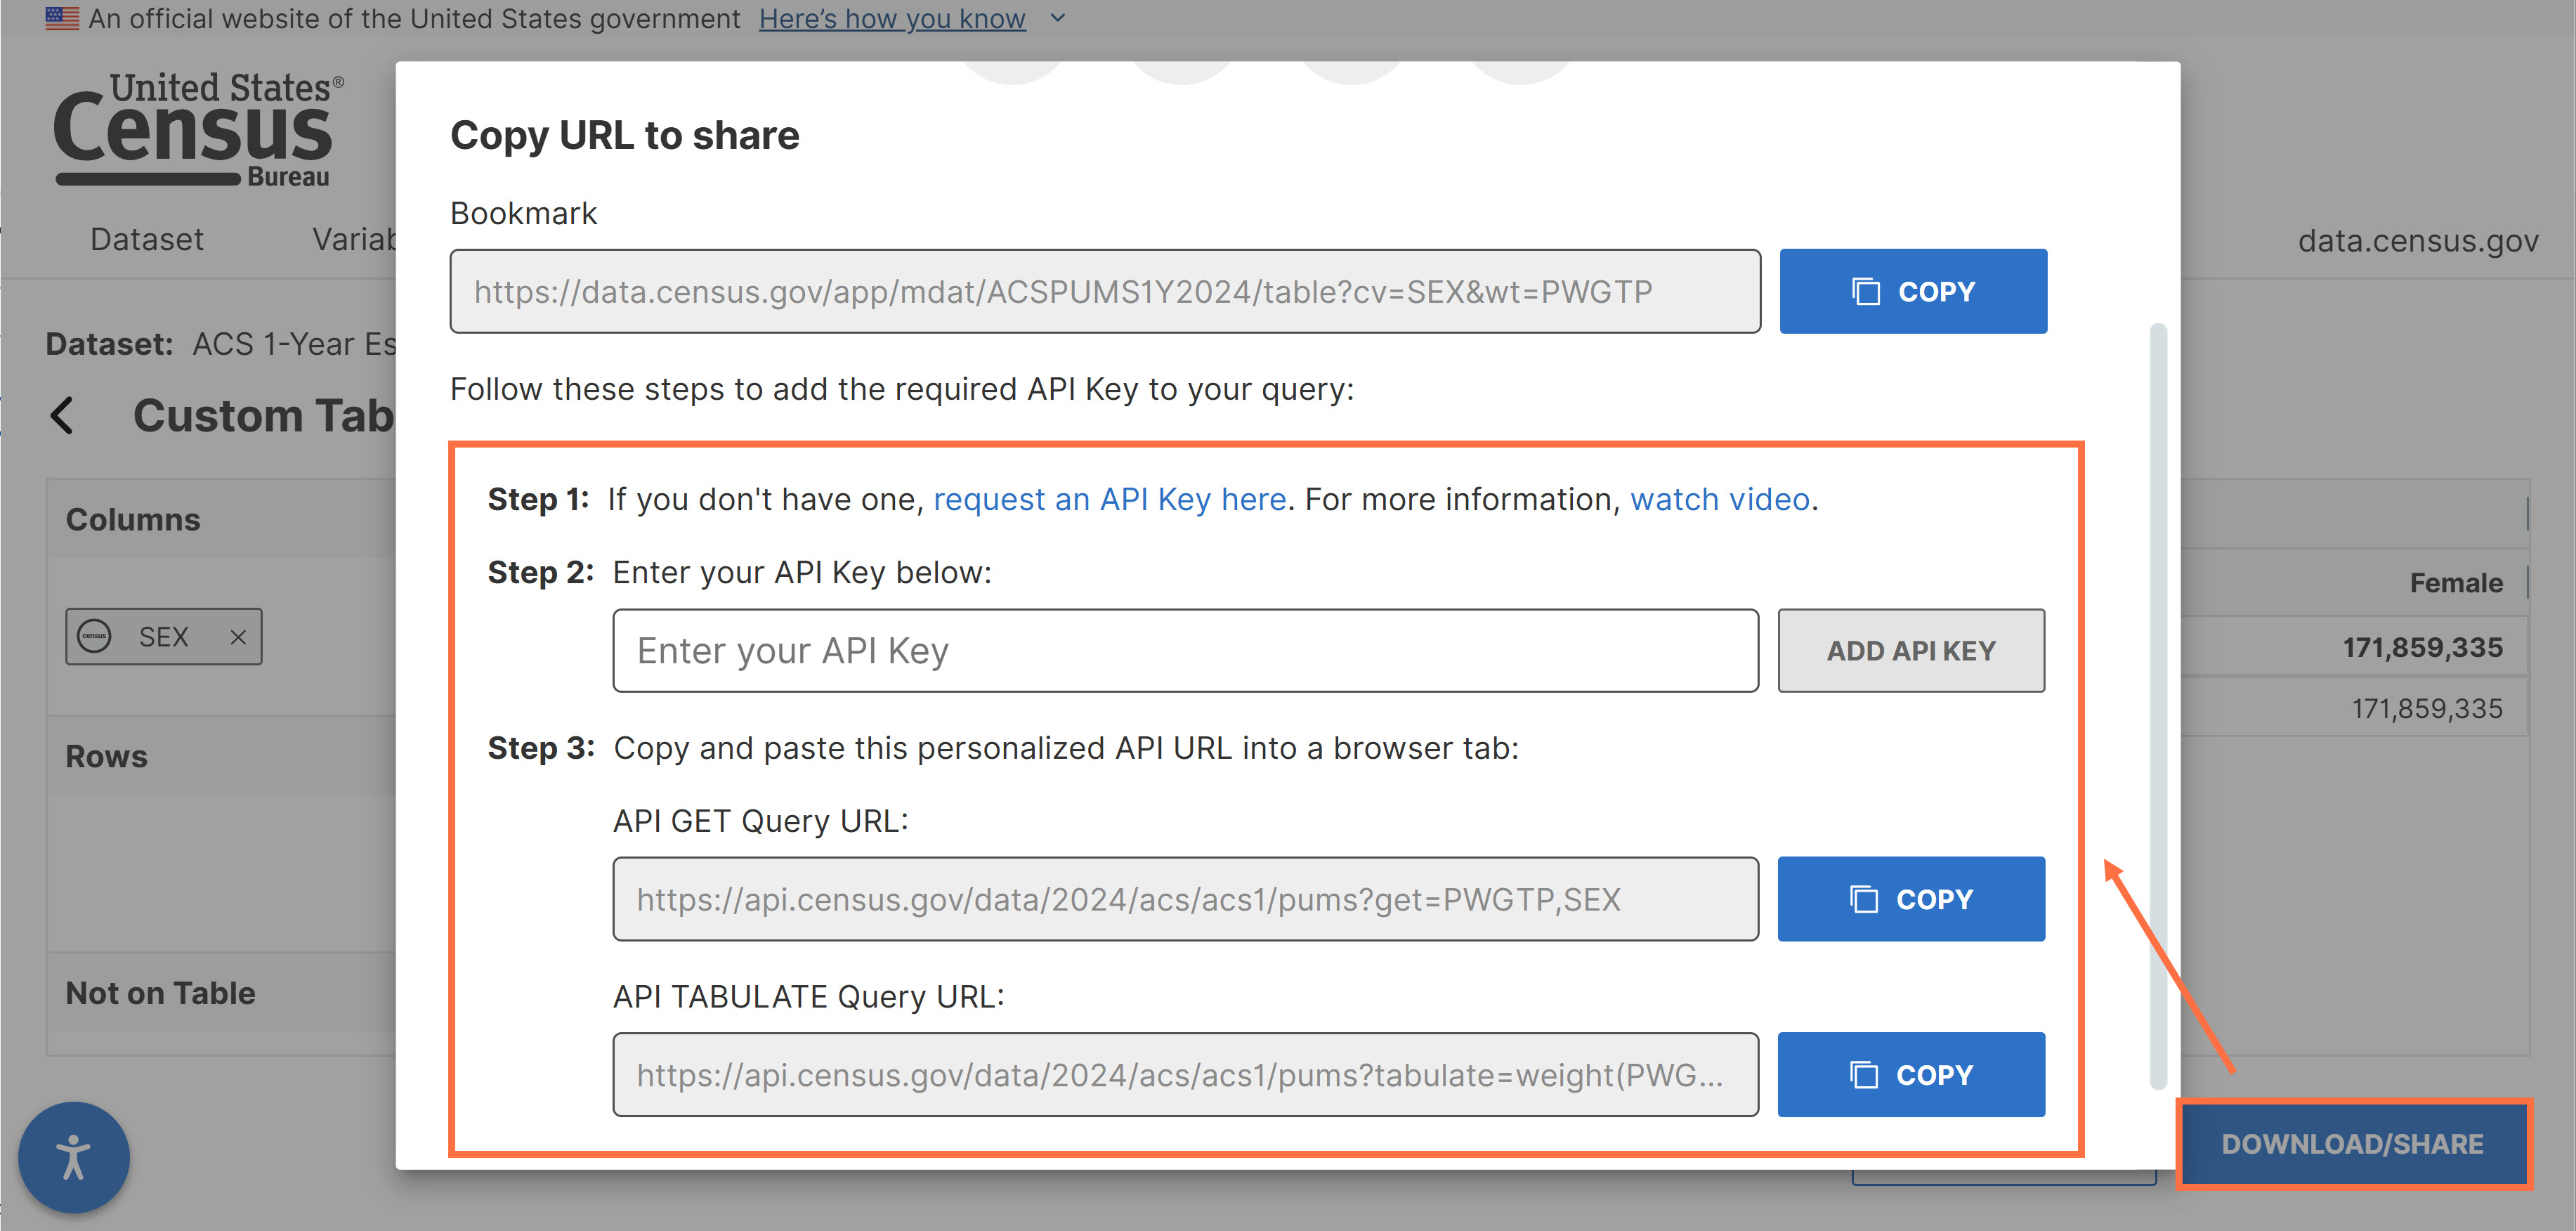Open the watch video link

(x=1719, y=498)
